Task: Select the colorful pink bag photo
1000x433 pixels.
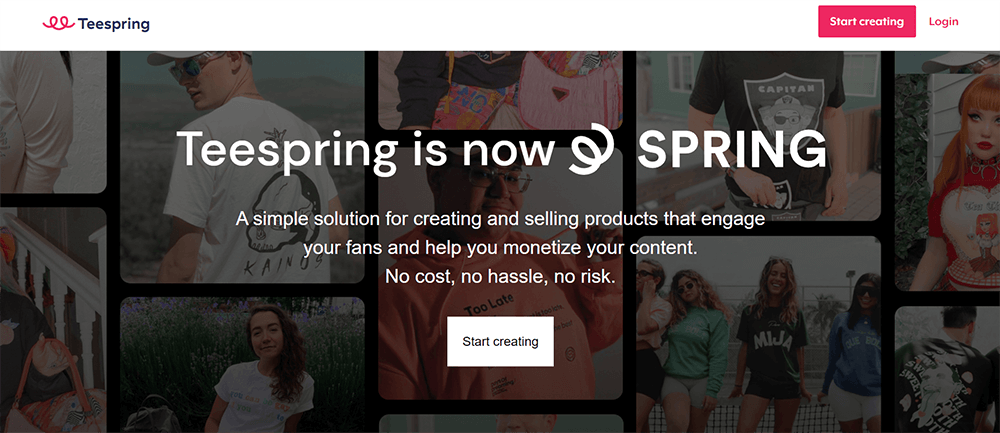Action: click(500, 80)
